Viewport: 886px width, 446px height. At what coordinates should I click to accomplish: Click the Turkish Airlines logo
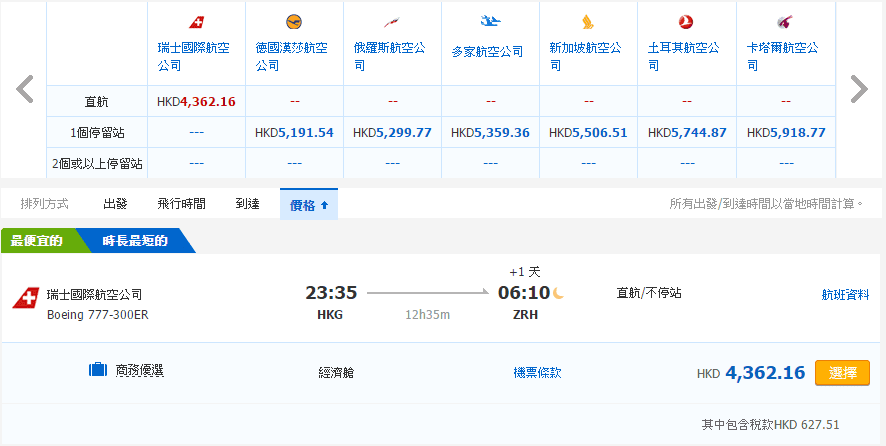(686, 22)
